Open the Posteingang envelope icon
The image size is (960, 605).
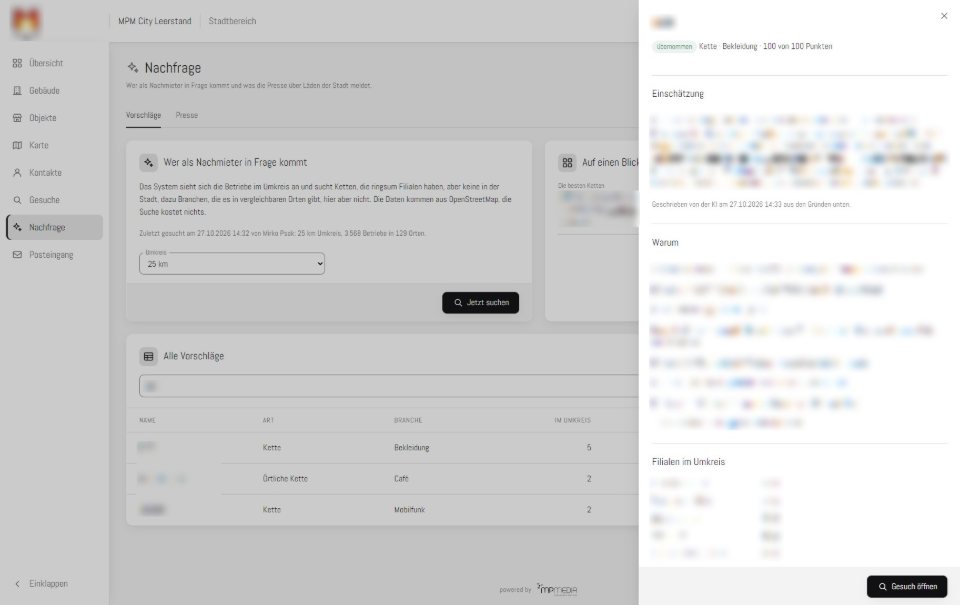tap(17, 255)
